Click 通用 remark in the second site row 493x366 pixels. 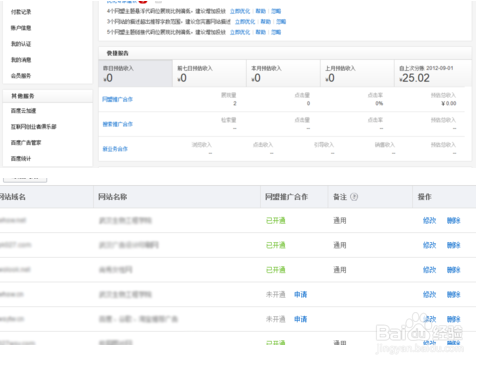coord(340,245)
